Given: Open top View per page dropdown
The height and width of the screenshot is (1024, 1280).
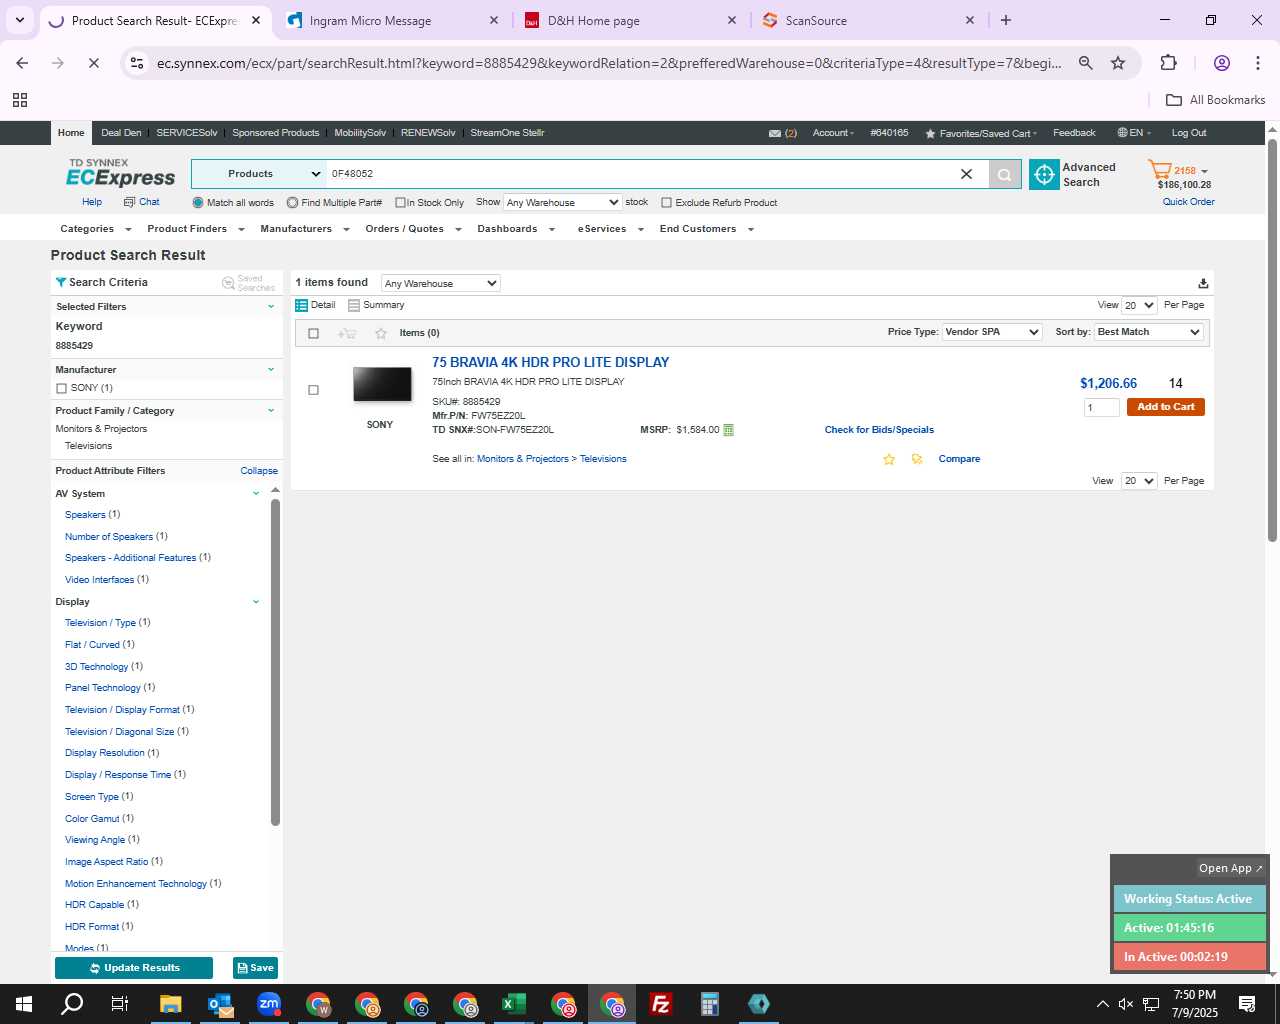Looking at the screenshot, I should (1139, 305).
